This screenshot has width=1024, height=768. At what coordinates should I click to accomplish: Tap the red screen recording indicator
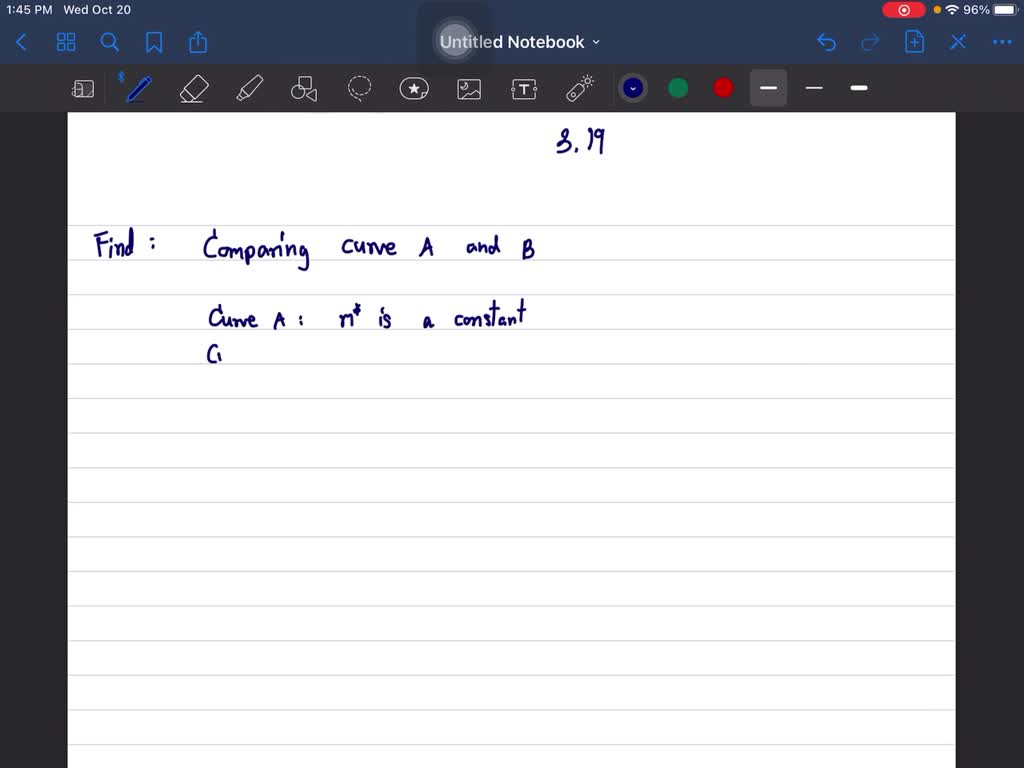[904, 10]
